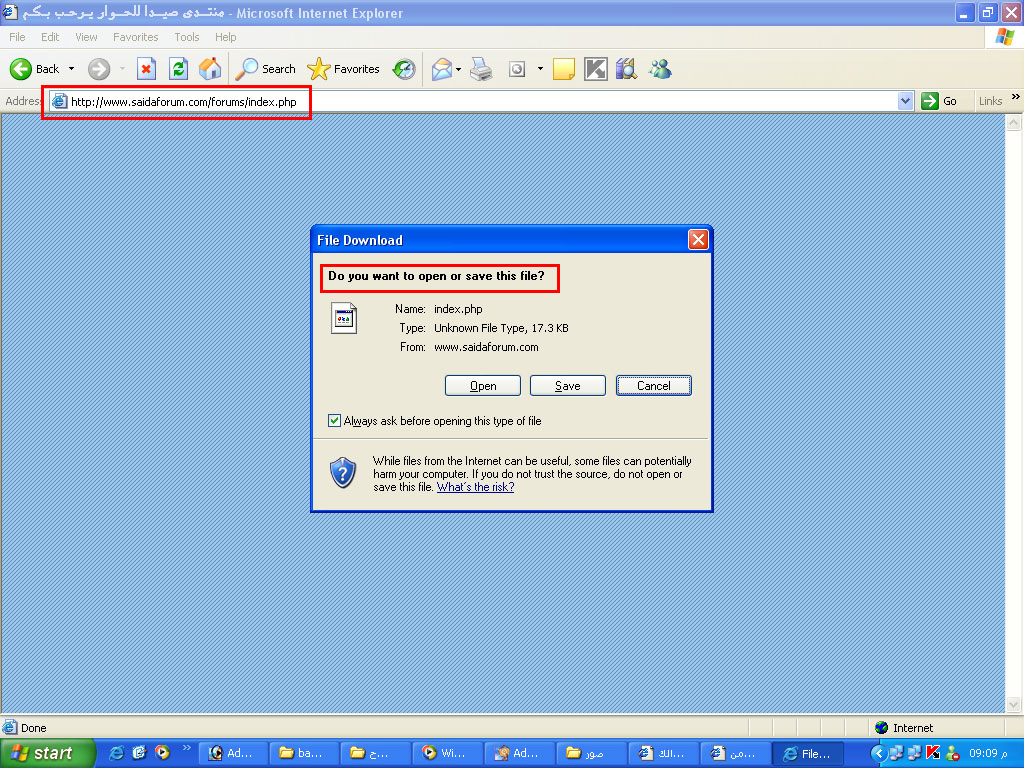This screenshot has width=1024, height=768.
Task: Expand the address bar dropdown arrow
Action: (905, 101)
